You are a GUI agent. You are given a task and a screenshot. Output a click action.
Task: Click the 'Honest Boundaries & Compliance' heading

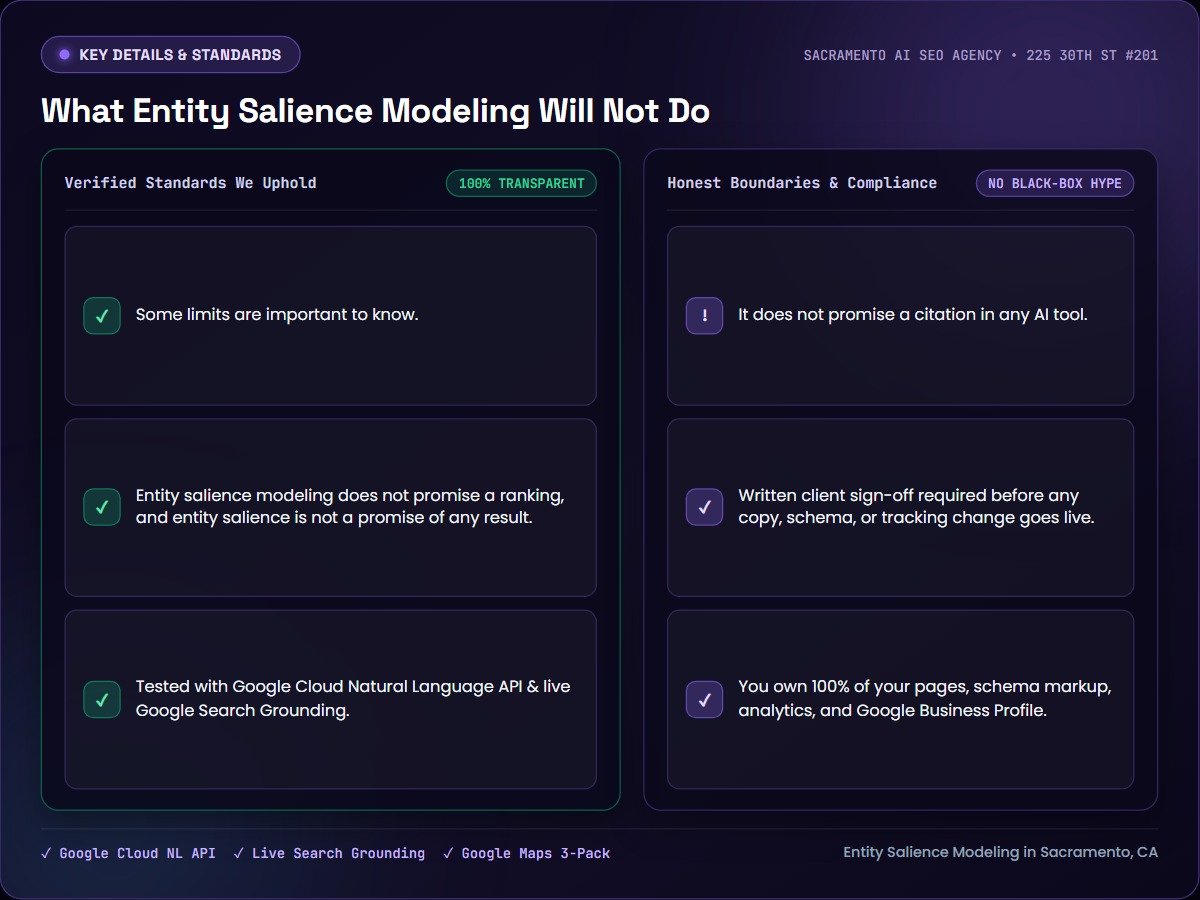pyautogui.click(x=802, y=183)
